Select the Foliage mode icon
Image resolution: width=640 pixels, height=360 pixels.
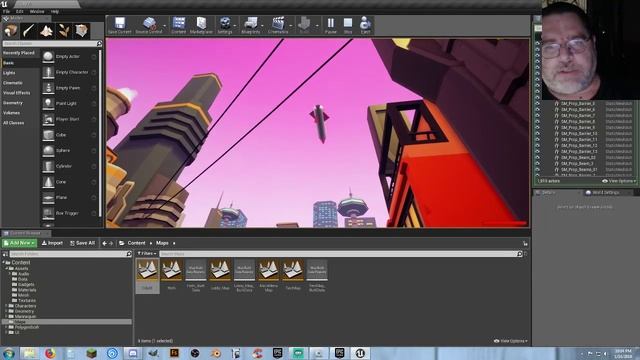[63, 31]
